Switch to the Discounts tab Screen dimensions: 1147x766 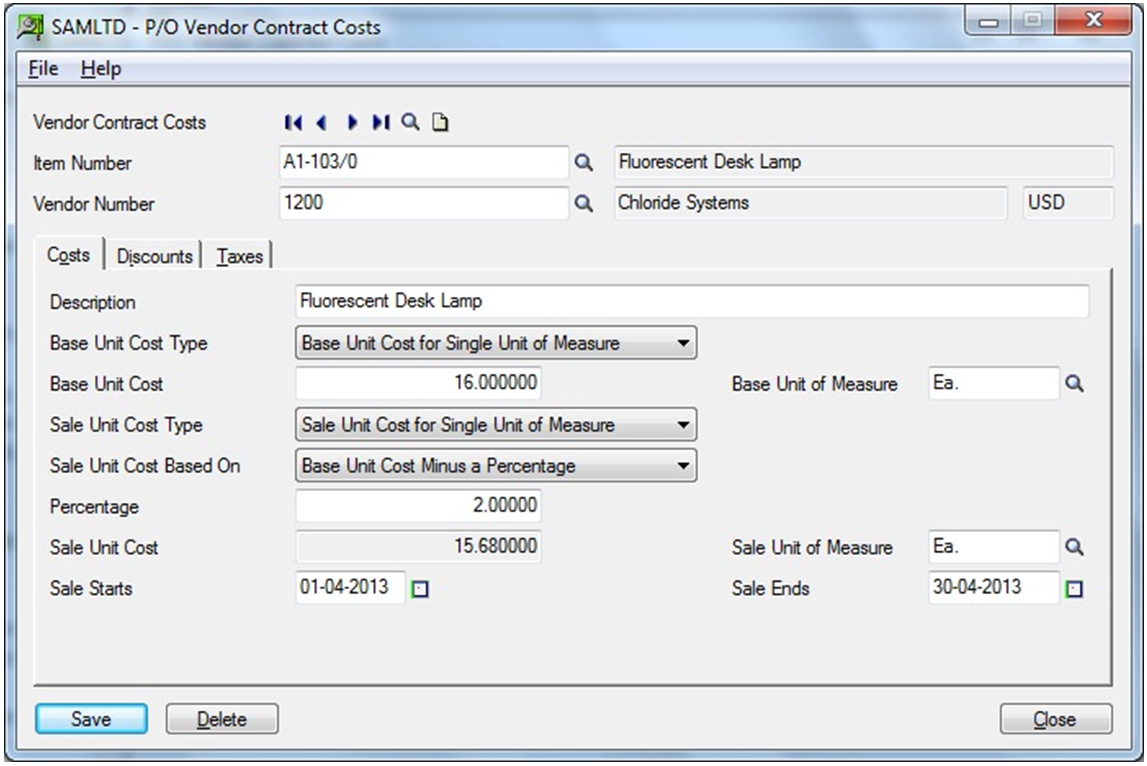tap(154, 256)
